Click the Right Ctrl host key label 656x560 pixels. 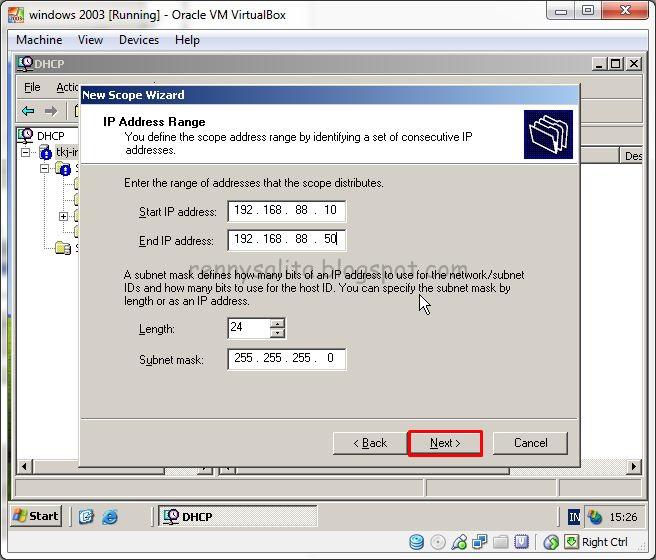(x=605, y=542)
